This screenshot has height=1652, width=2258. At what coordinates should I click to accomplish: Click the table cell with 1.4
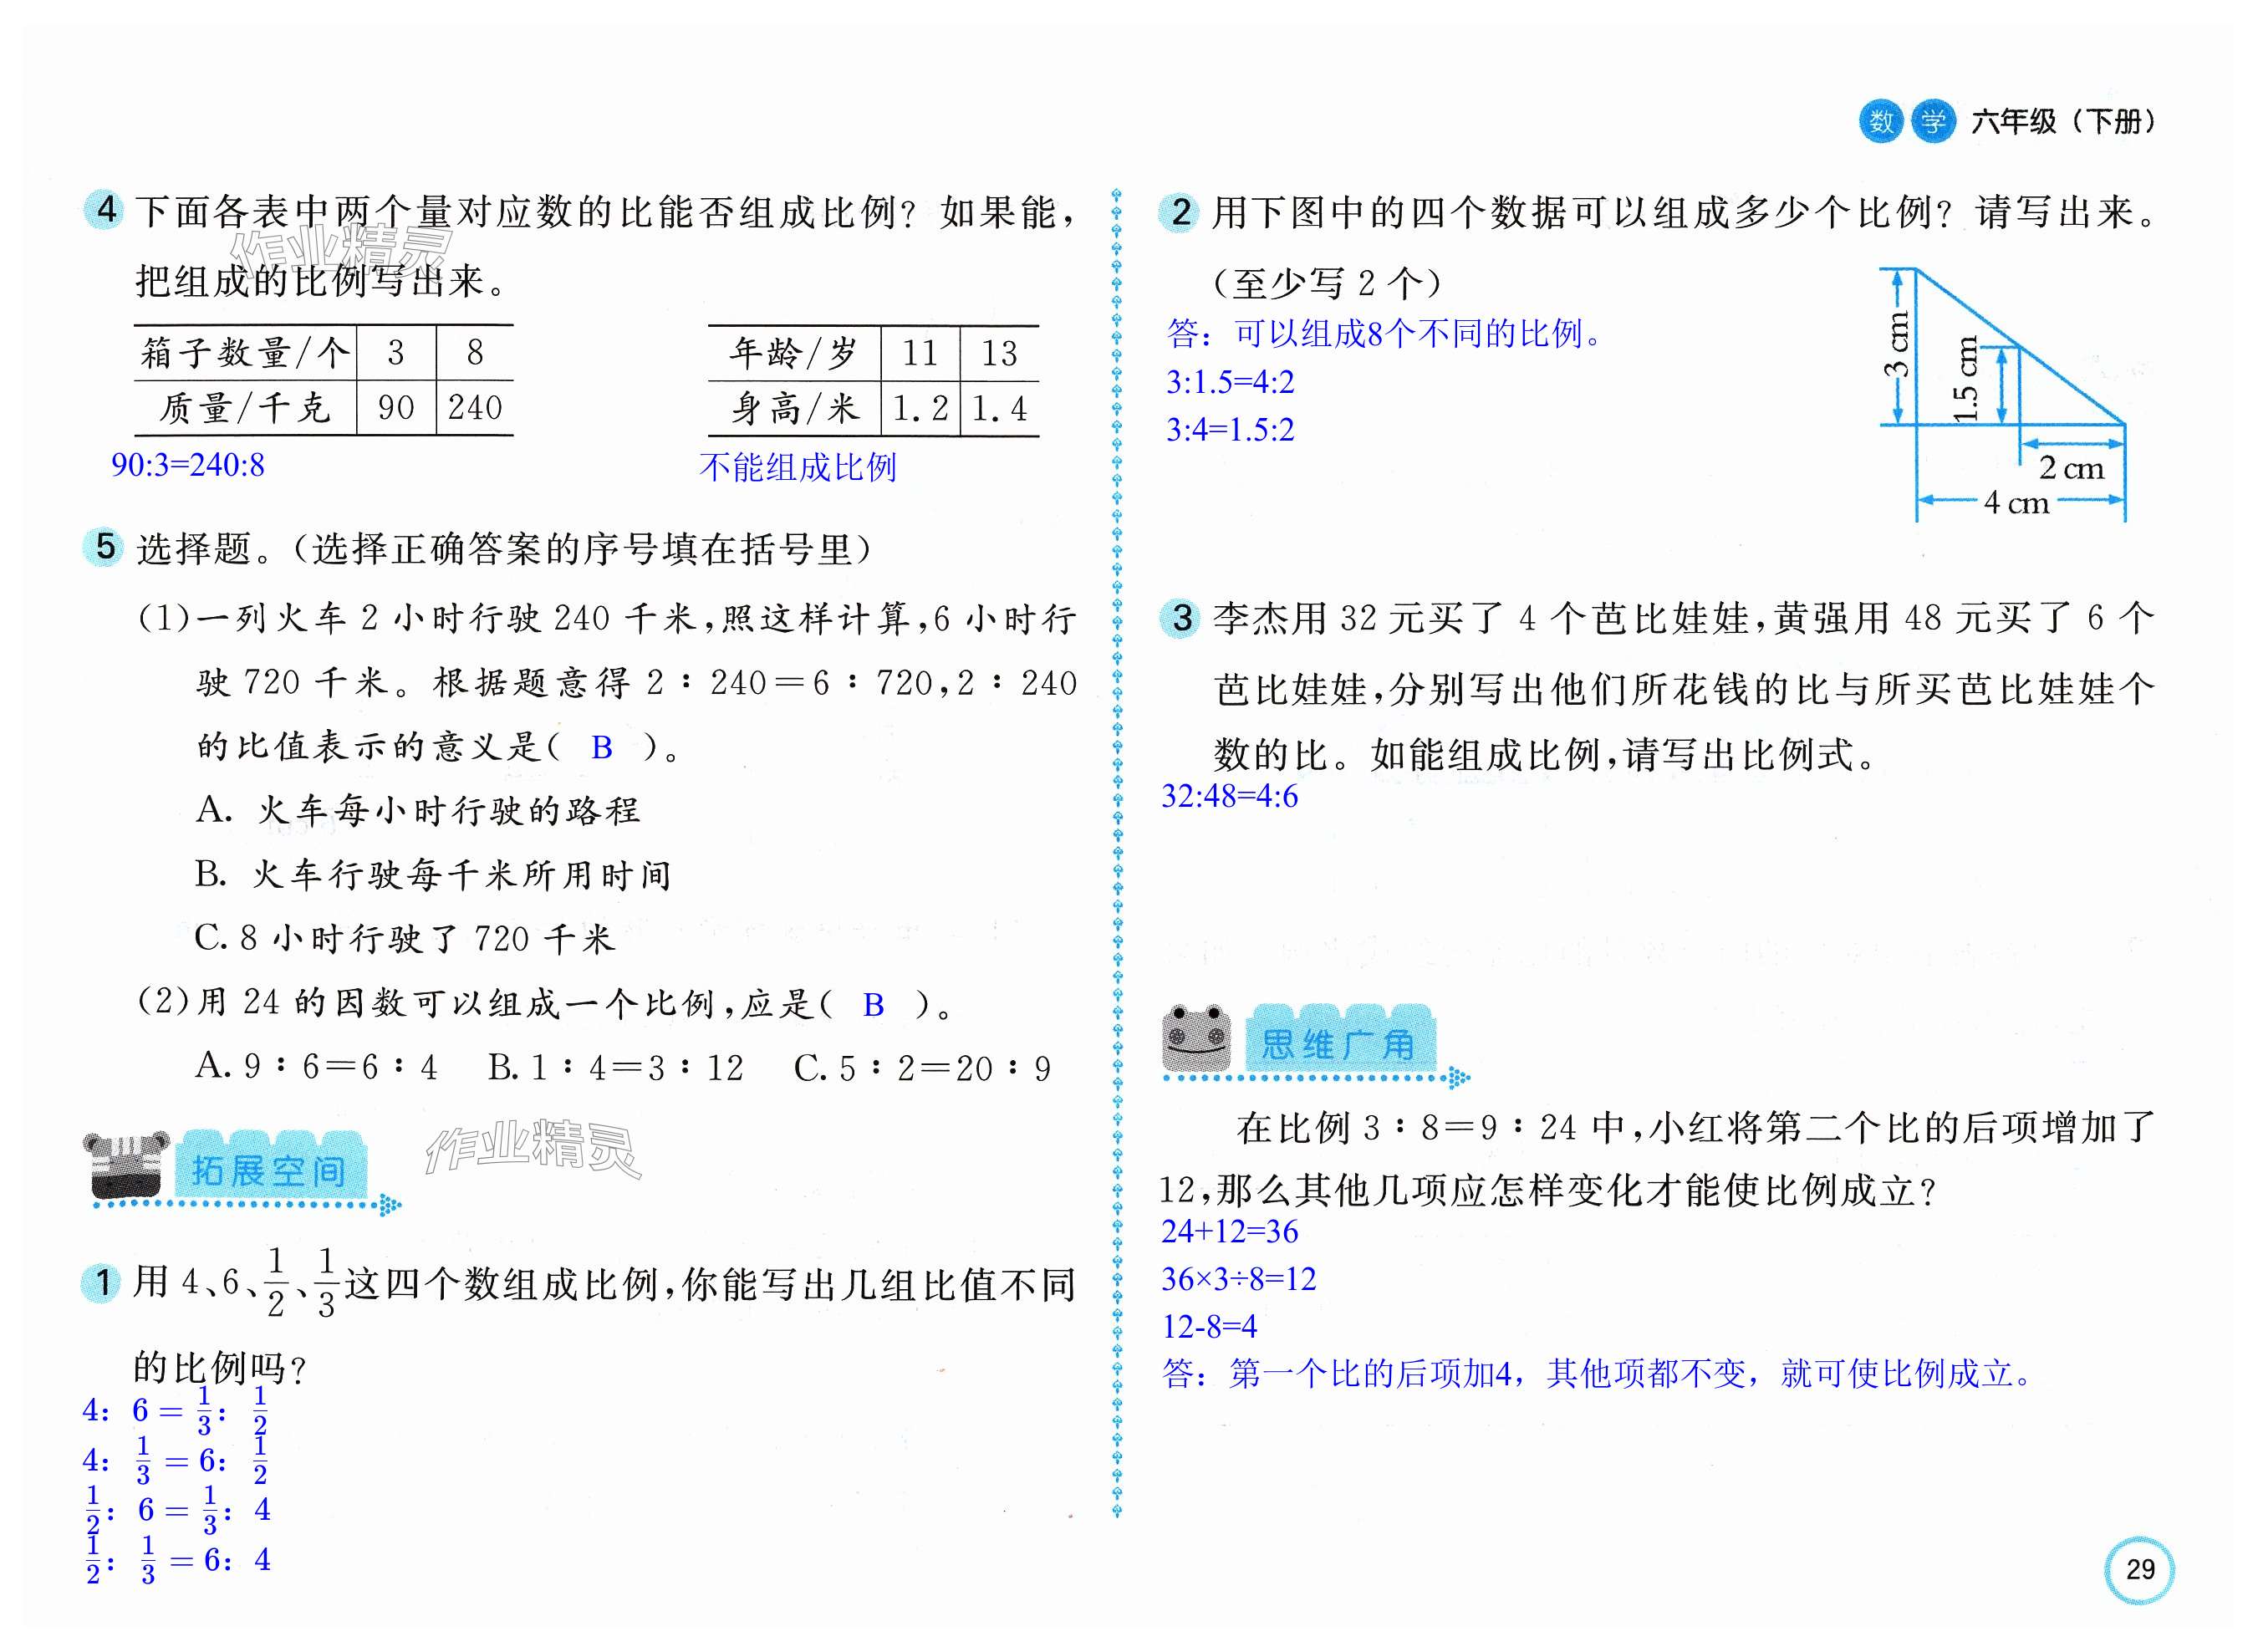click(x=999, y=409)
